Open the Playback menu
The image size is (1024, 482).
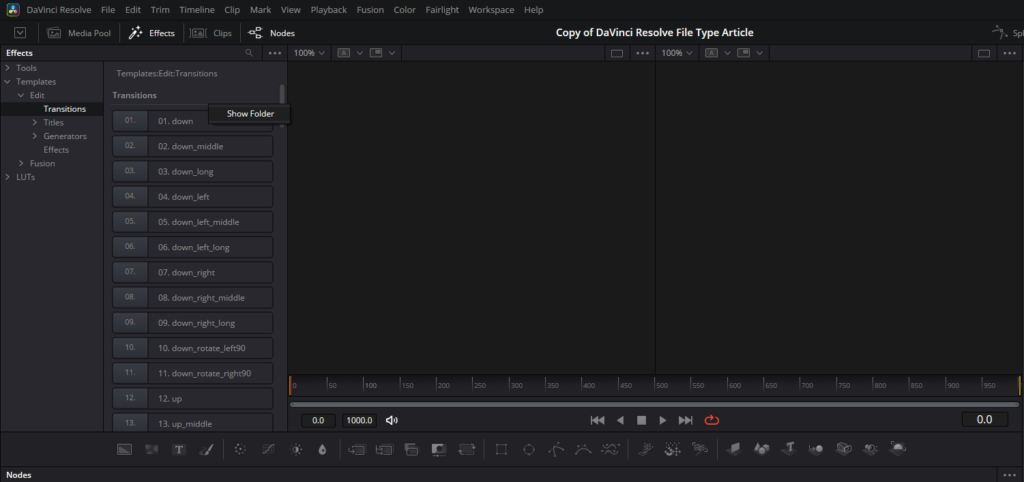click(328, 10)
